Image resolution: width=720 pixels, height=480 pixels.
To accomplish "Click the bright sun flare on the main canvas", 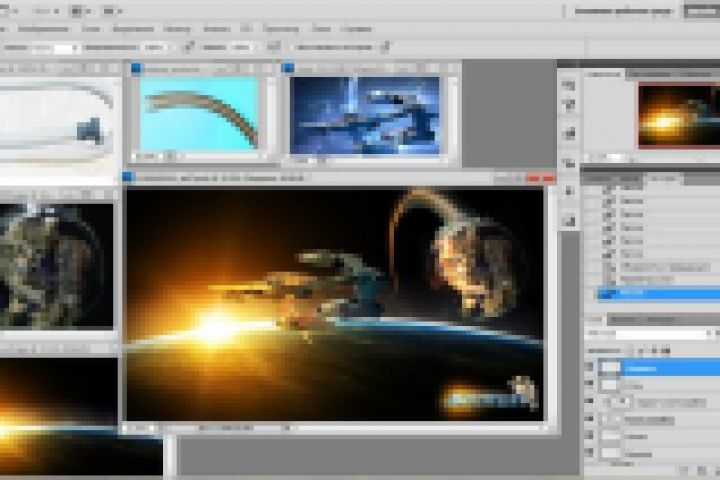I will 216,327.
